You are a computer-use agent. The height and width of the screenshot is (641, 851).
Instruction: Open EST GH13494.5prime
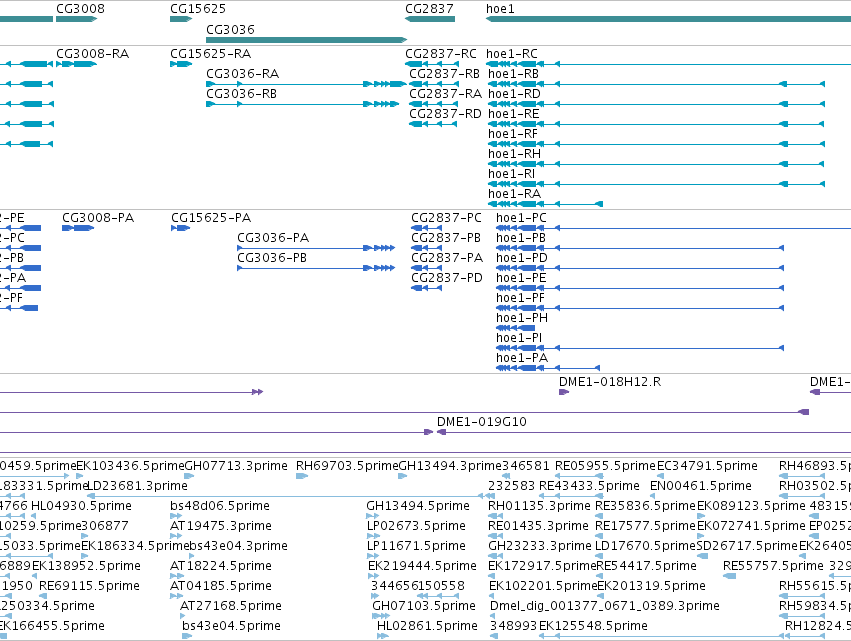tap(418, 506)
